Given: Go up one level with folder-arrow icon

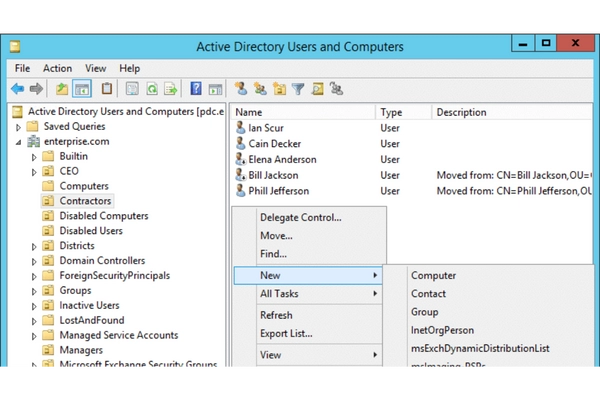Looking at the screenshot, I should point(62,89).
